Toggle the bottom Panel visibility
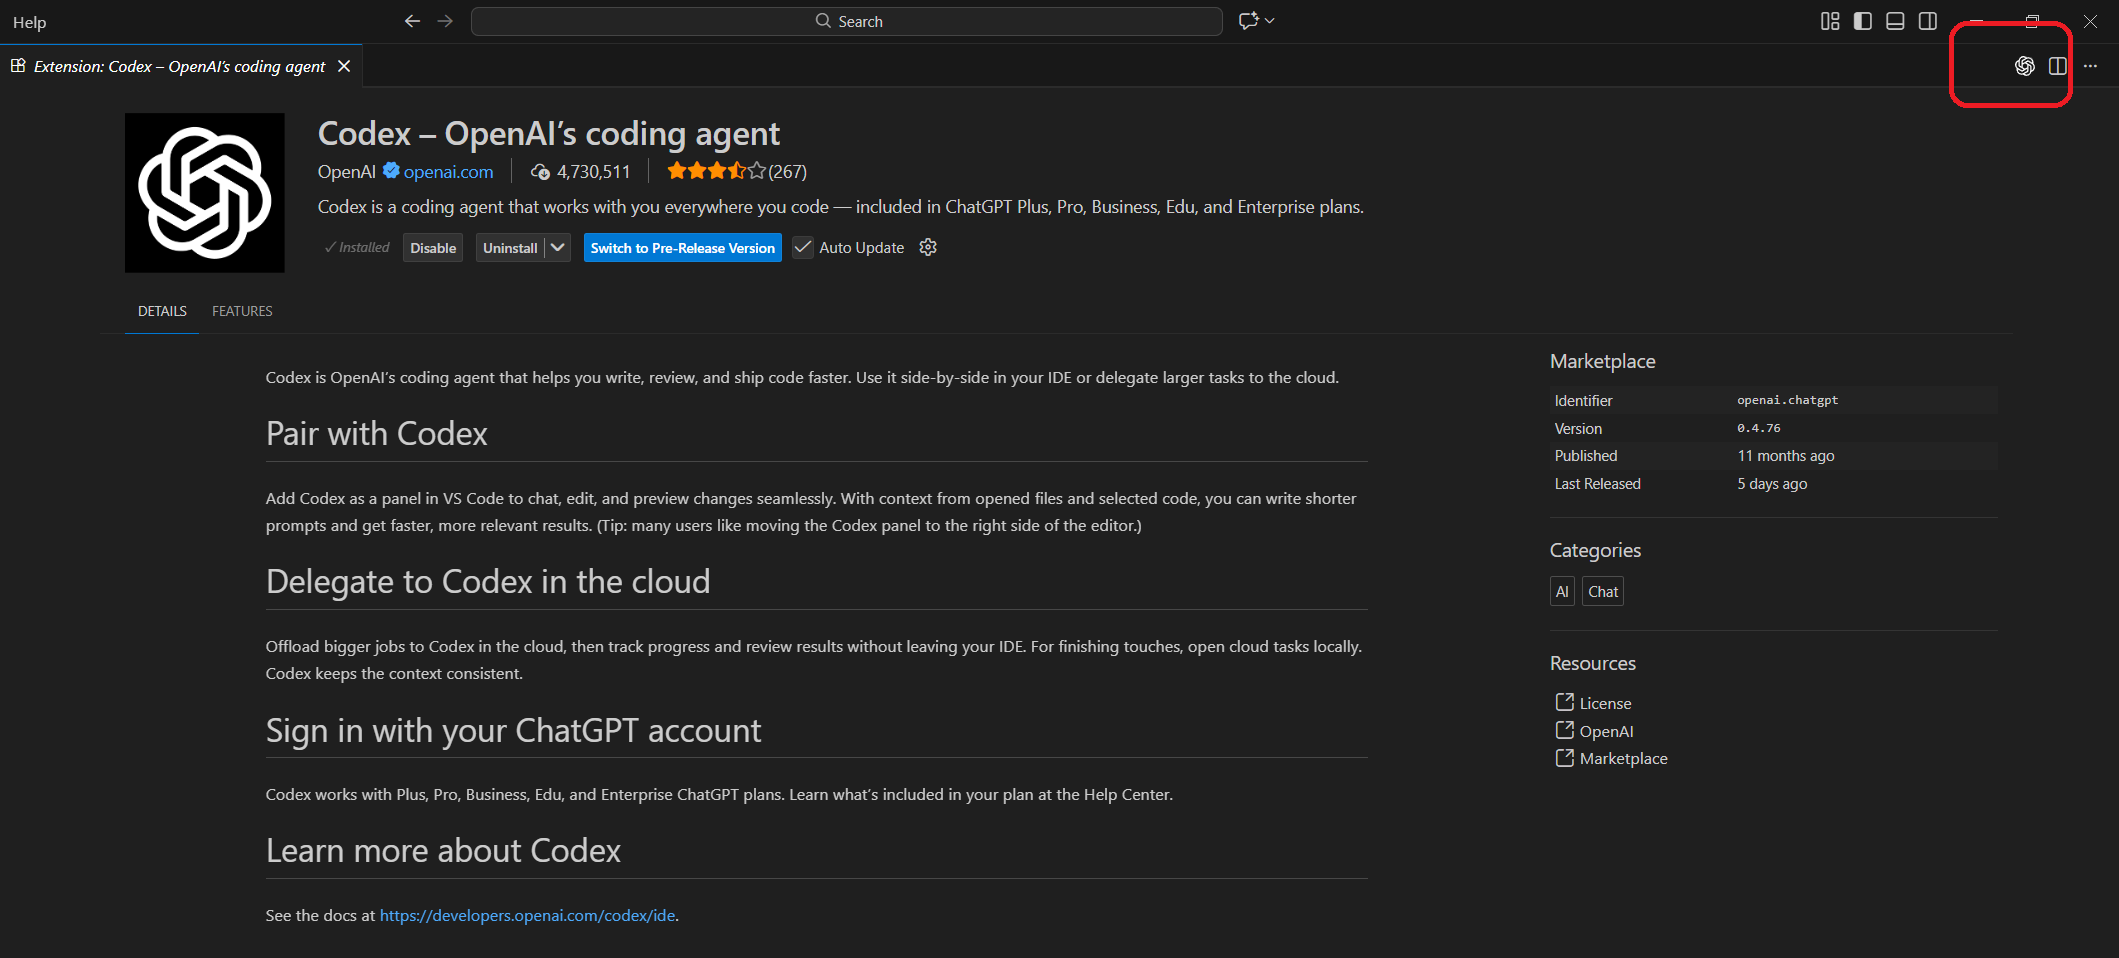Viewport: 2119px width, 958px height. click(1895, 21)
